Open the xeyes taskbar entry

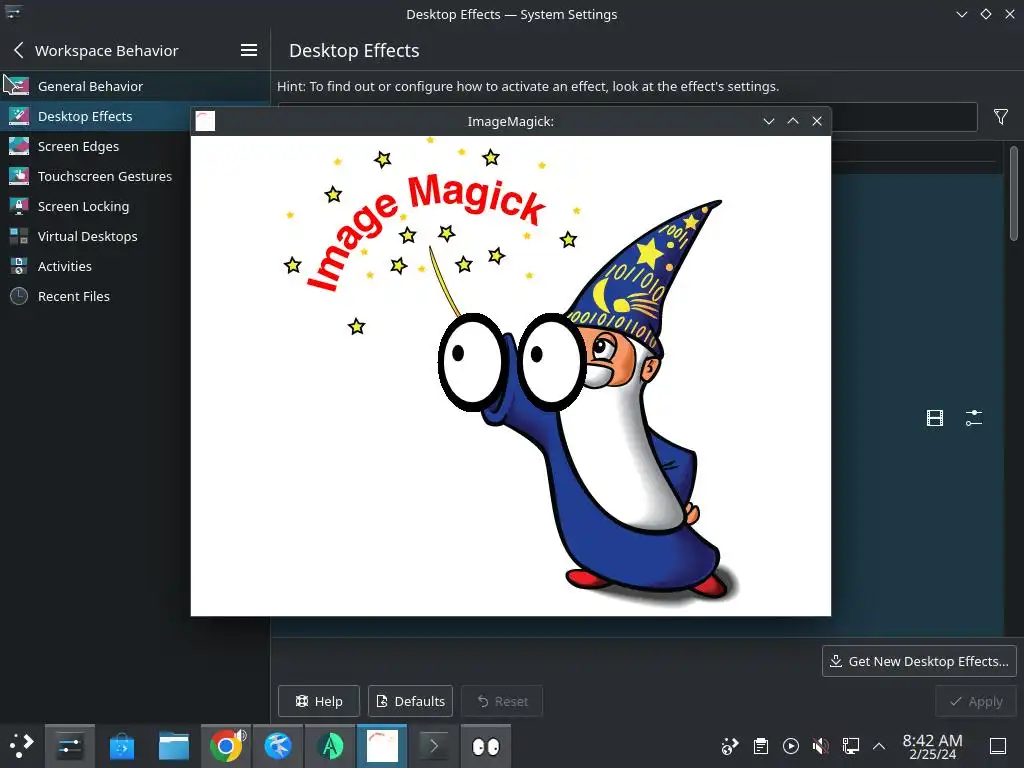(486, 746)
